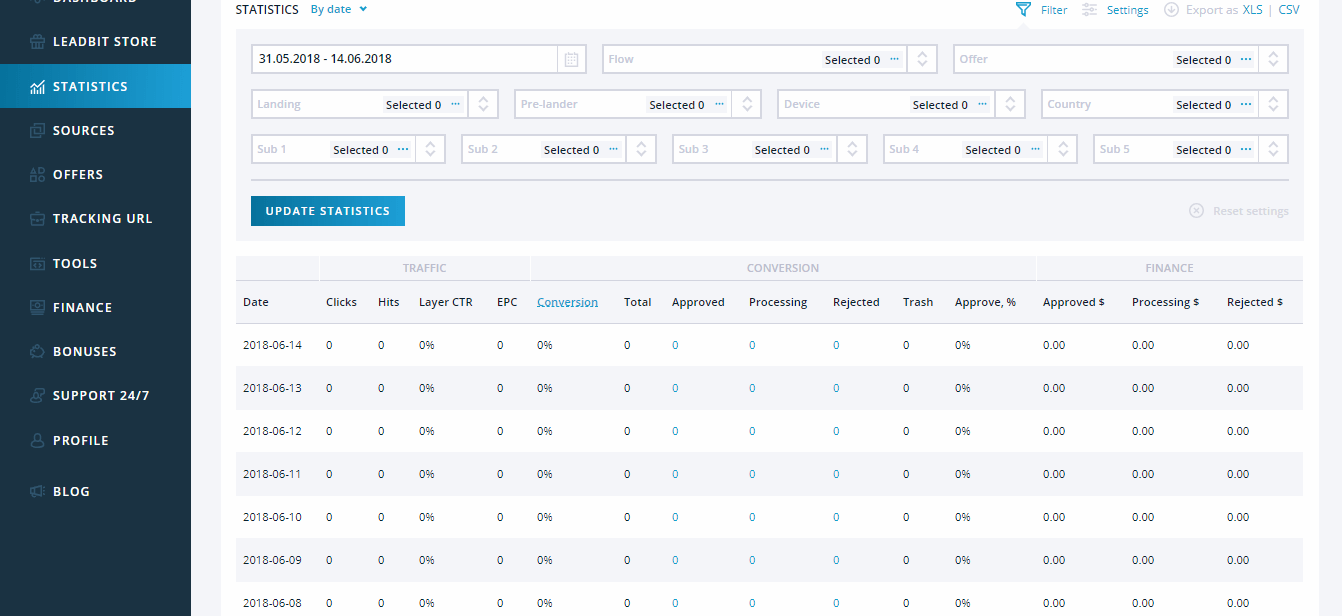Click the calendar icon in date field

pos(571,60)
